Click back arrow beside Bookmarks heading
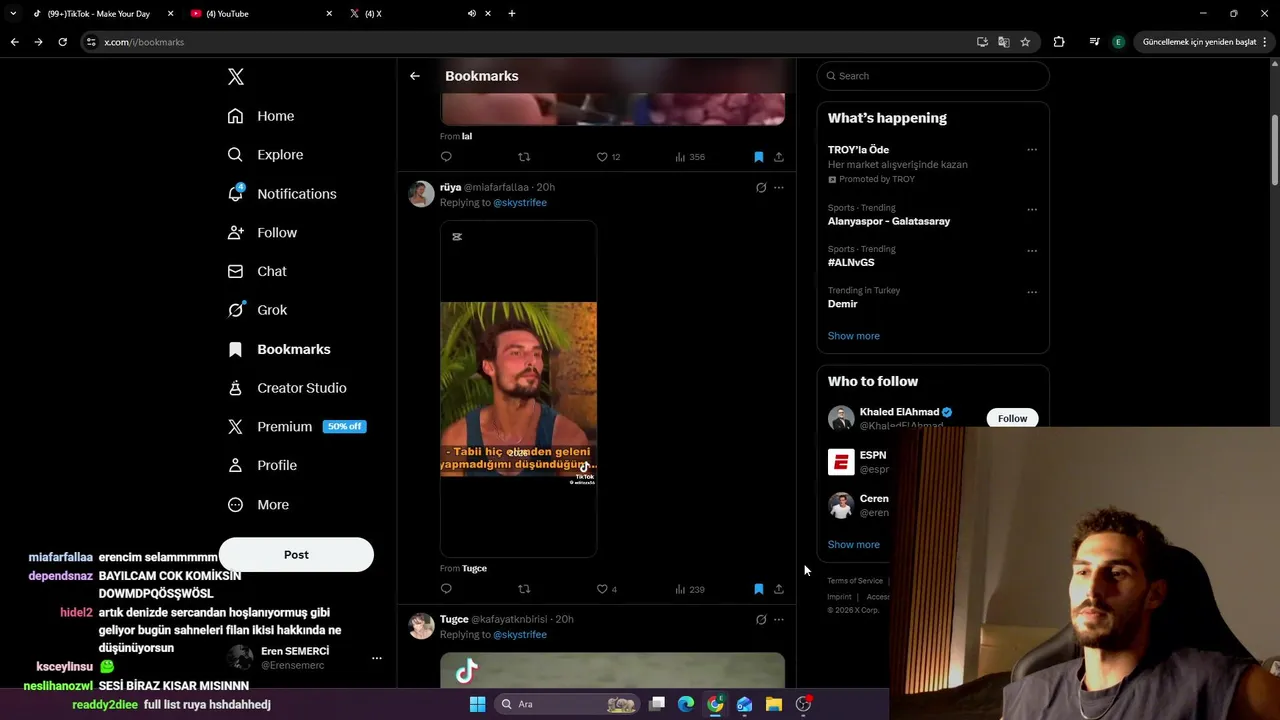1280x720 pixels. pos(415,76)
